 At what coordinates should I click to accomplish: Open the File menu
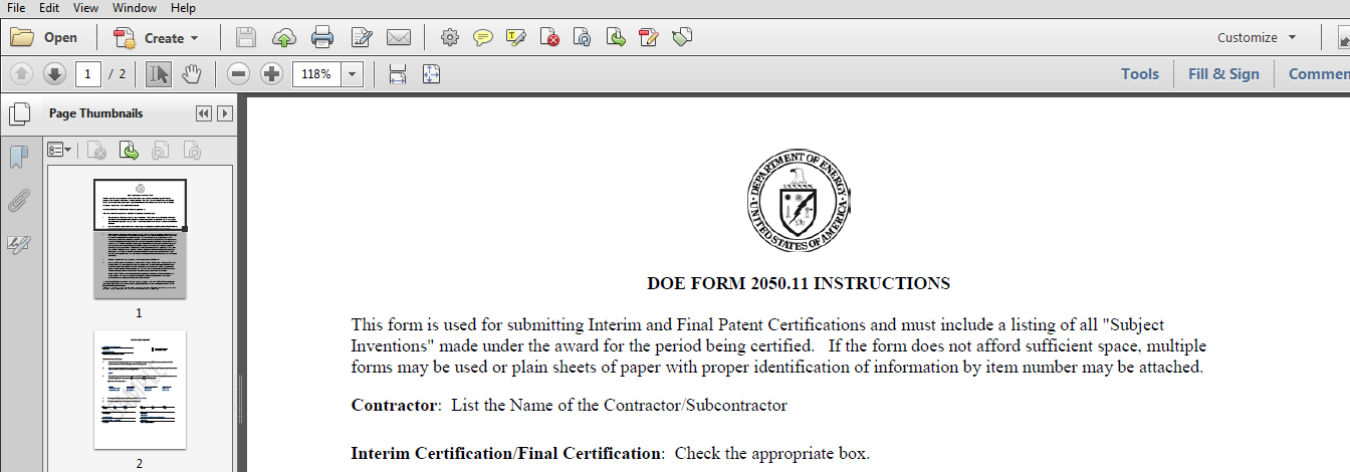(16, 8)
